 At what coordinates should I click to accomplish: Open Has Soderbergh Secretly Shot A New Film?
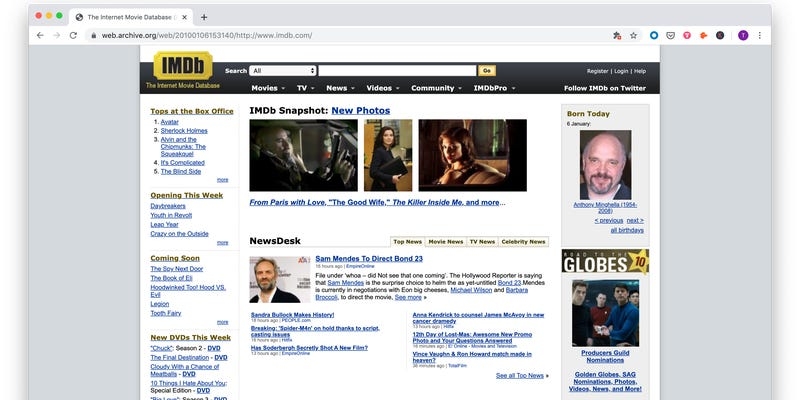(309, 348)
